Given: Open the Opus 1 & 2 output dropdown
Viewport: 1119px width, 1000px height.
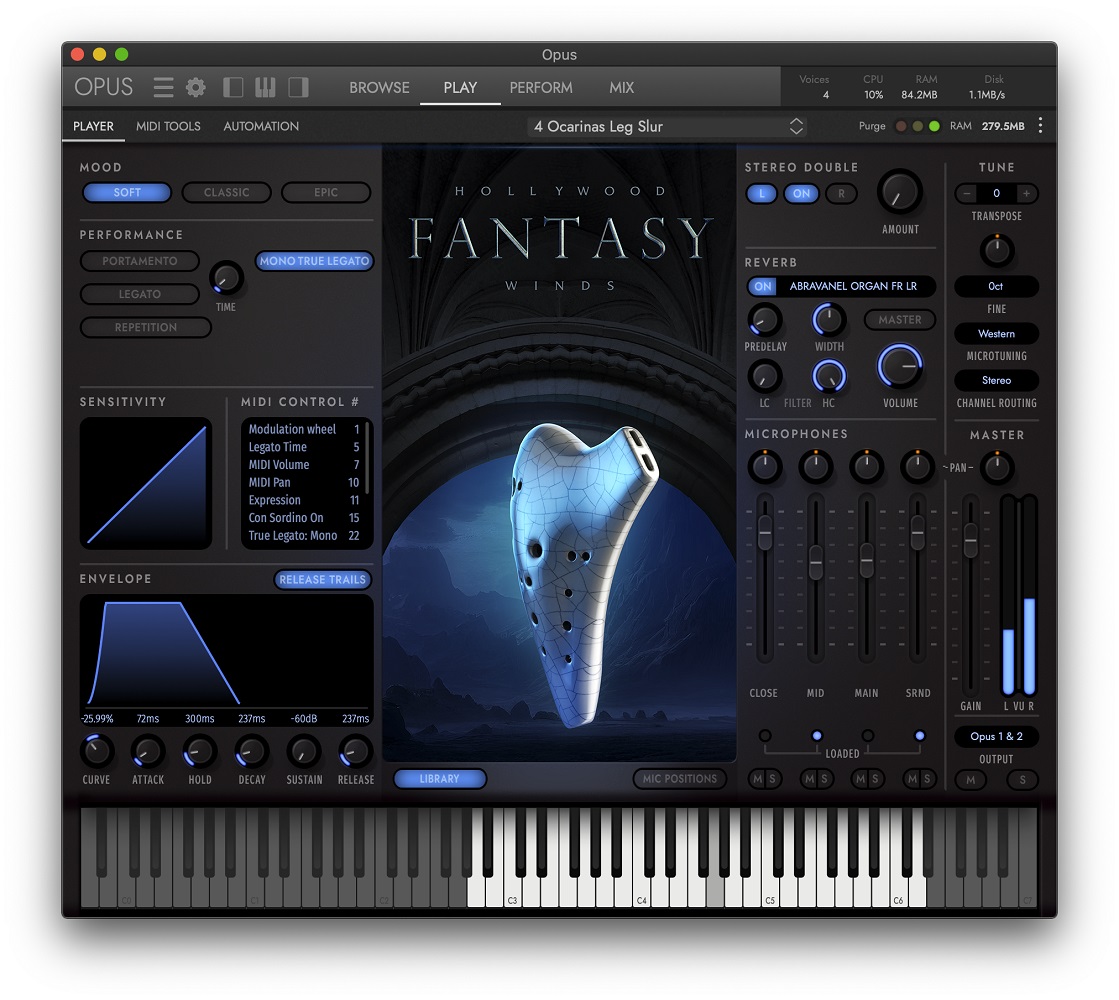Looking at the screenshot, I should coord(996,736).
